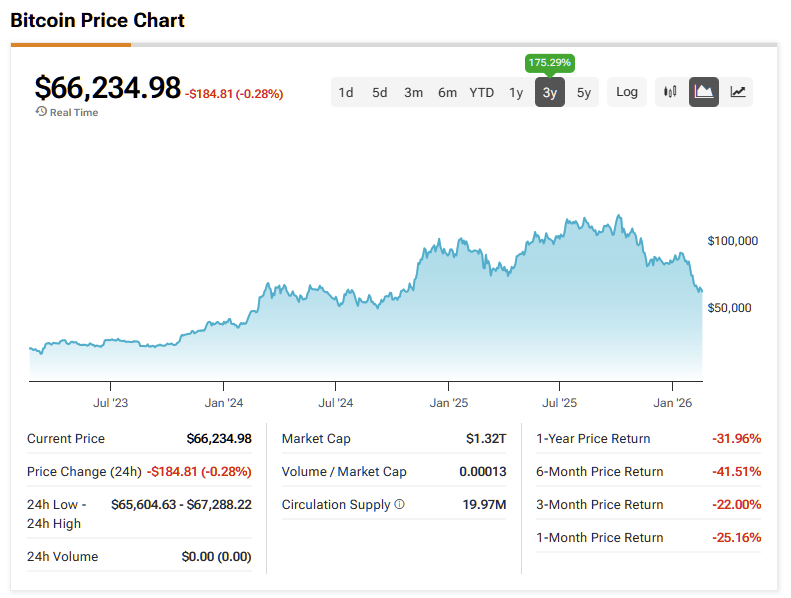This screenshot has width=791, height=598.
Task: Click the table's Price Change (24h) value
Action: pyautogui.click(x=199, y=471)
